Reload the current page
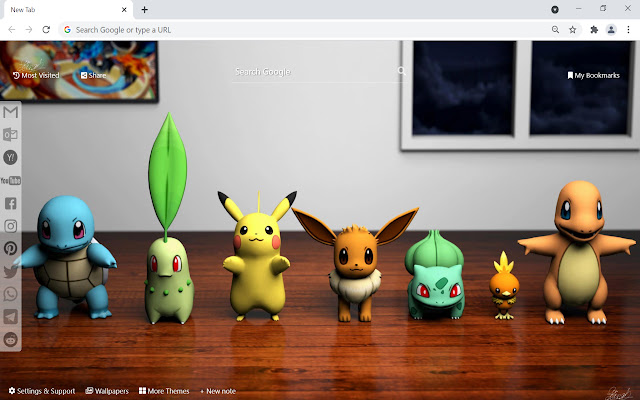This screenshot has width=640, height=400. pos(46,29)
